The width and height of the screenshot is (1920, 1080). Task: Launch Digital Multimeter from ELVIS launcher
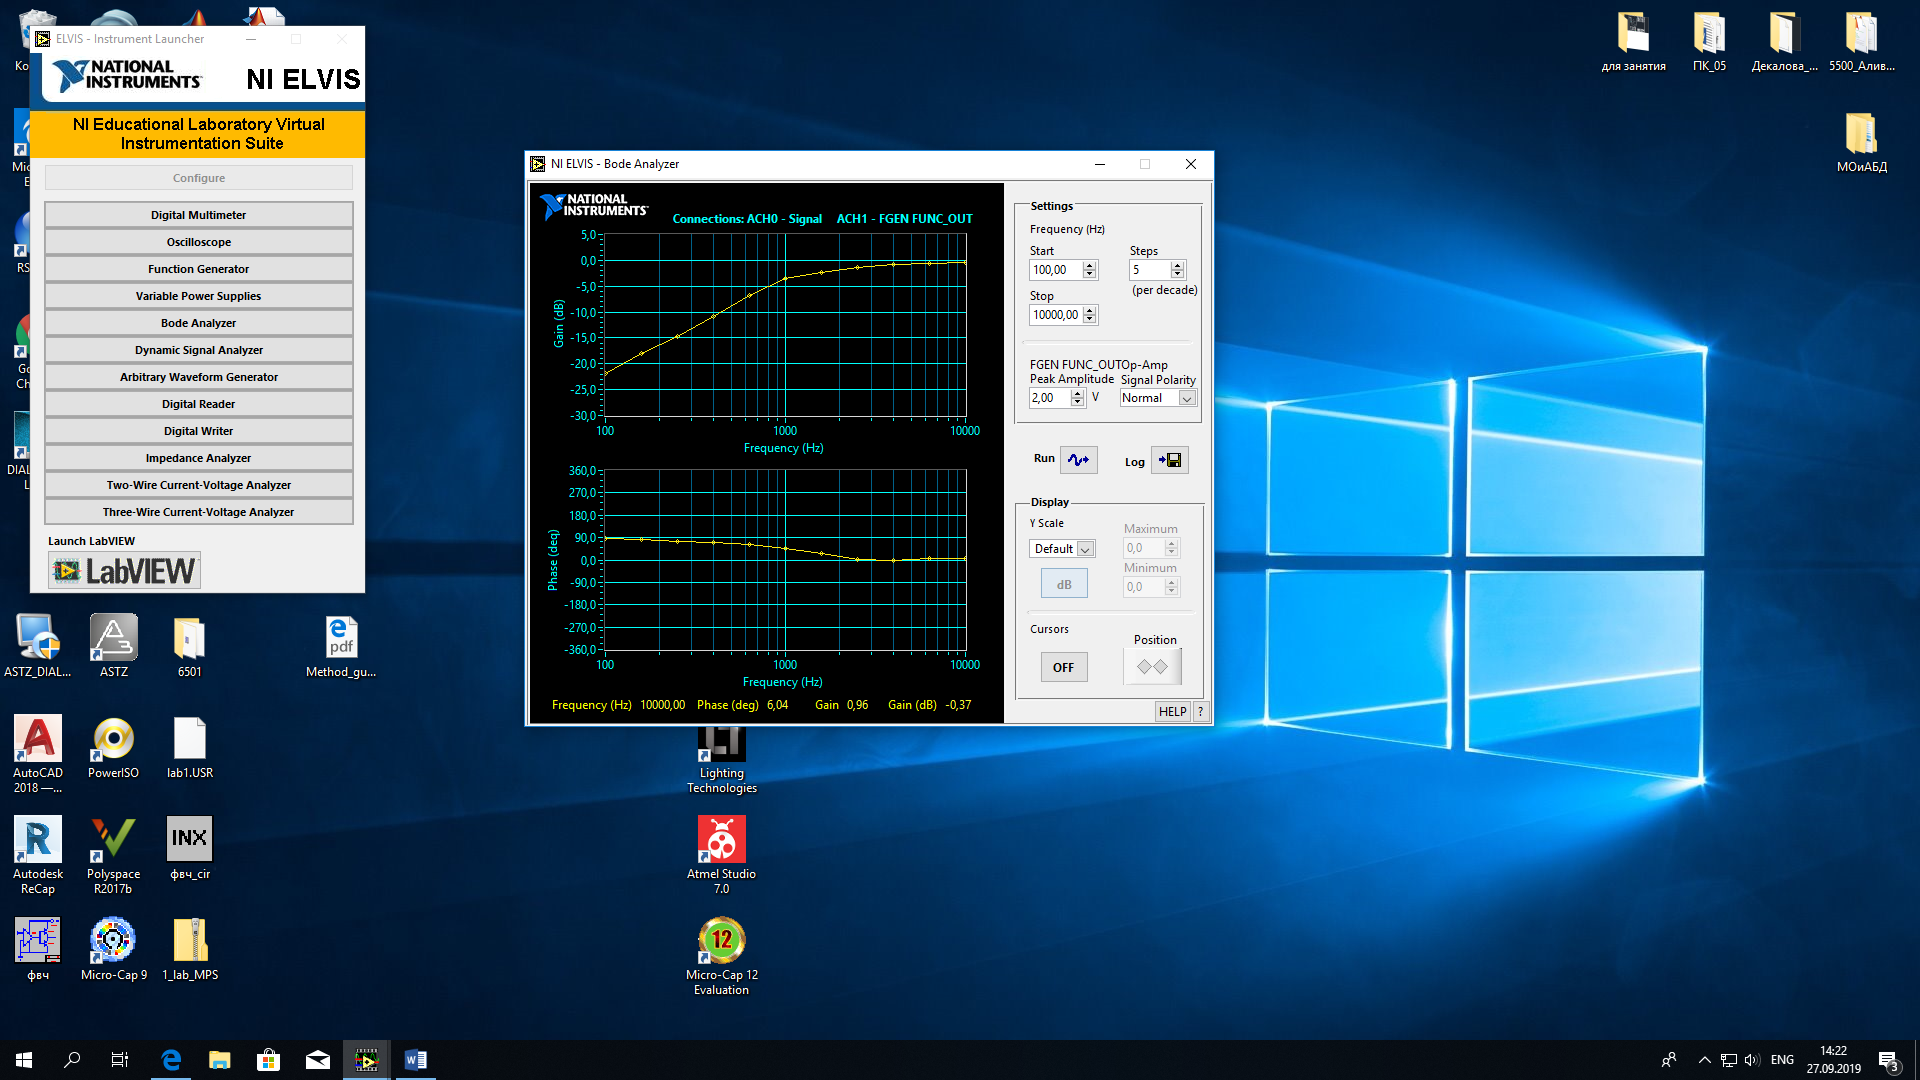point(199,215)
